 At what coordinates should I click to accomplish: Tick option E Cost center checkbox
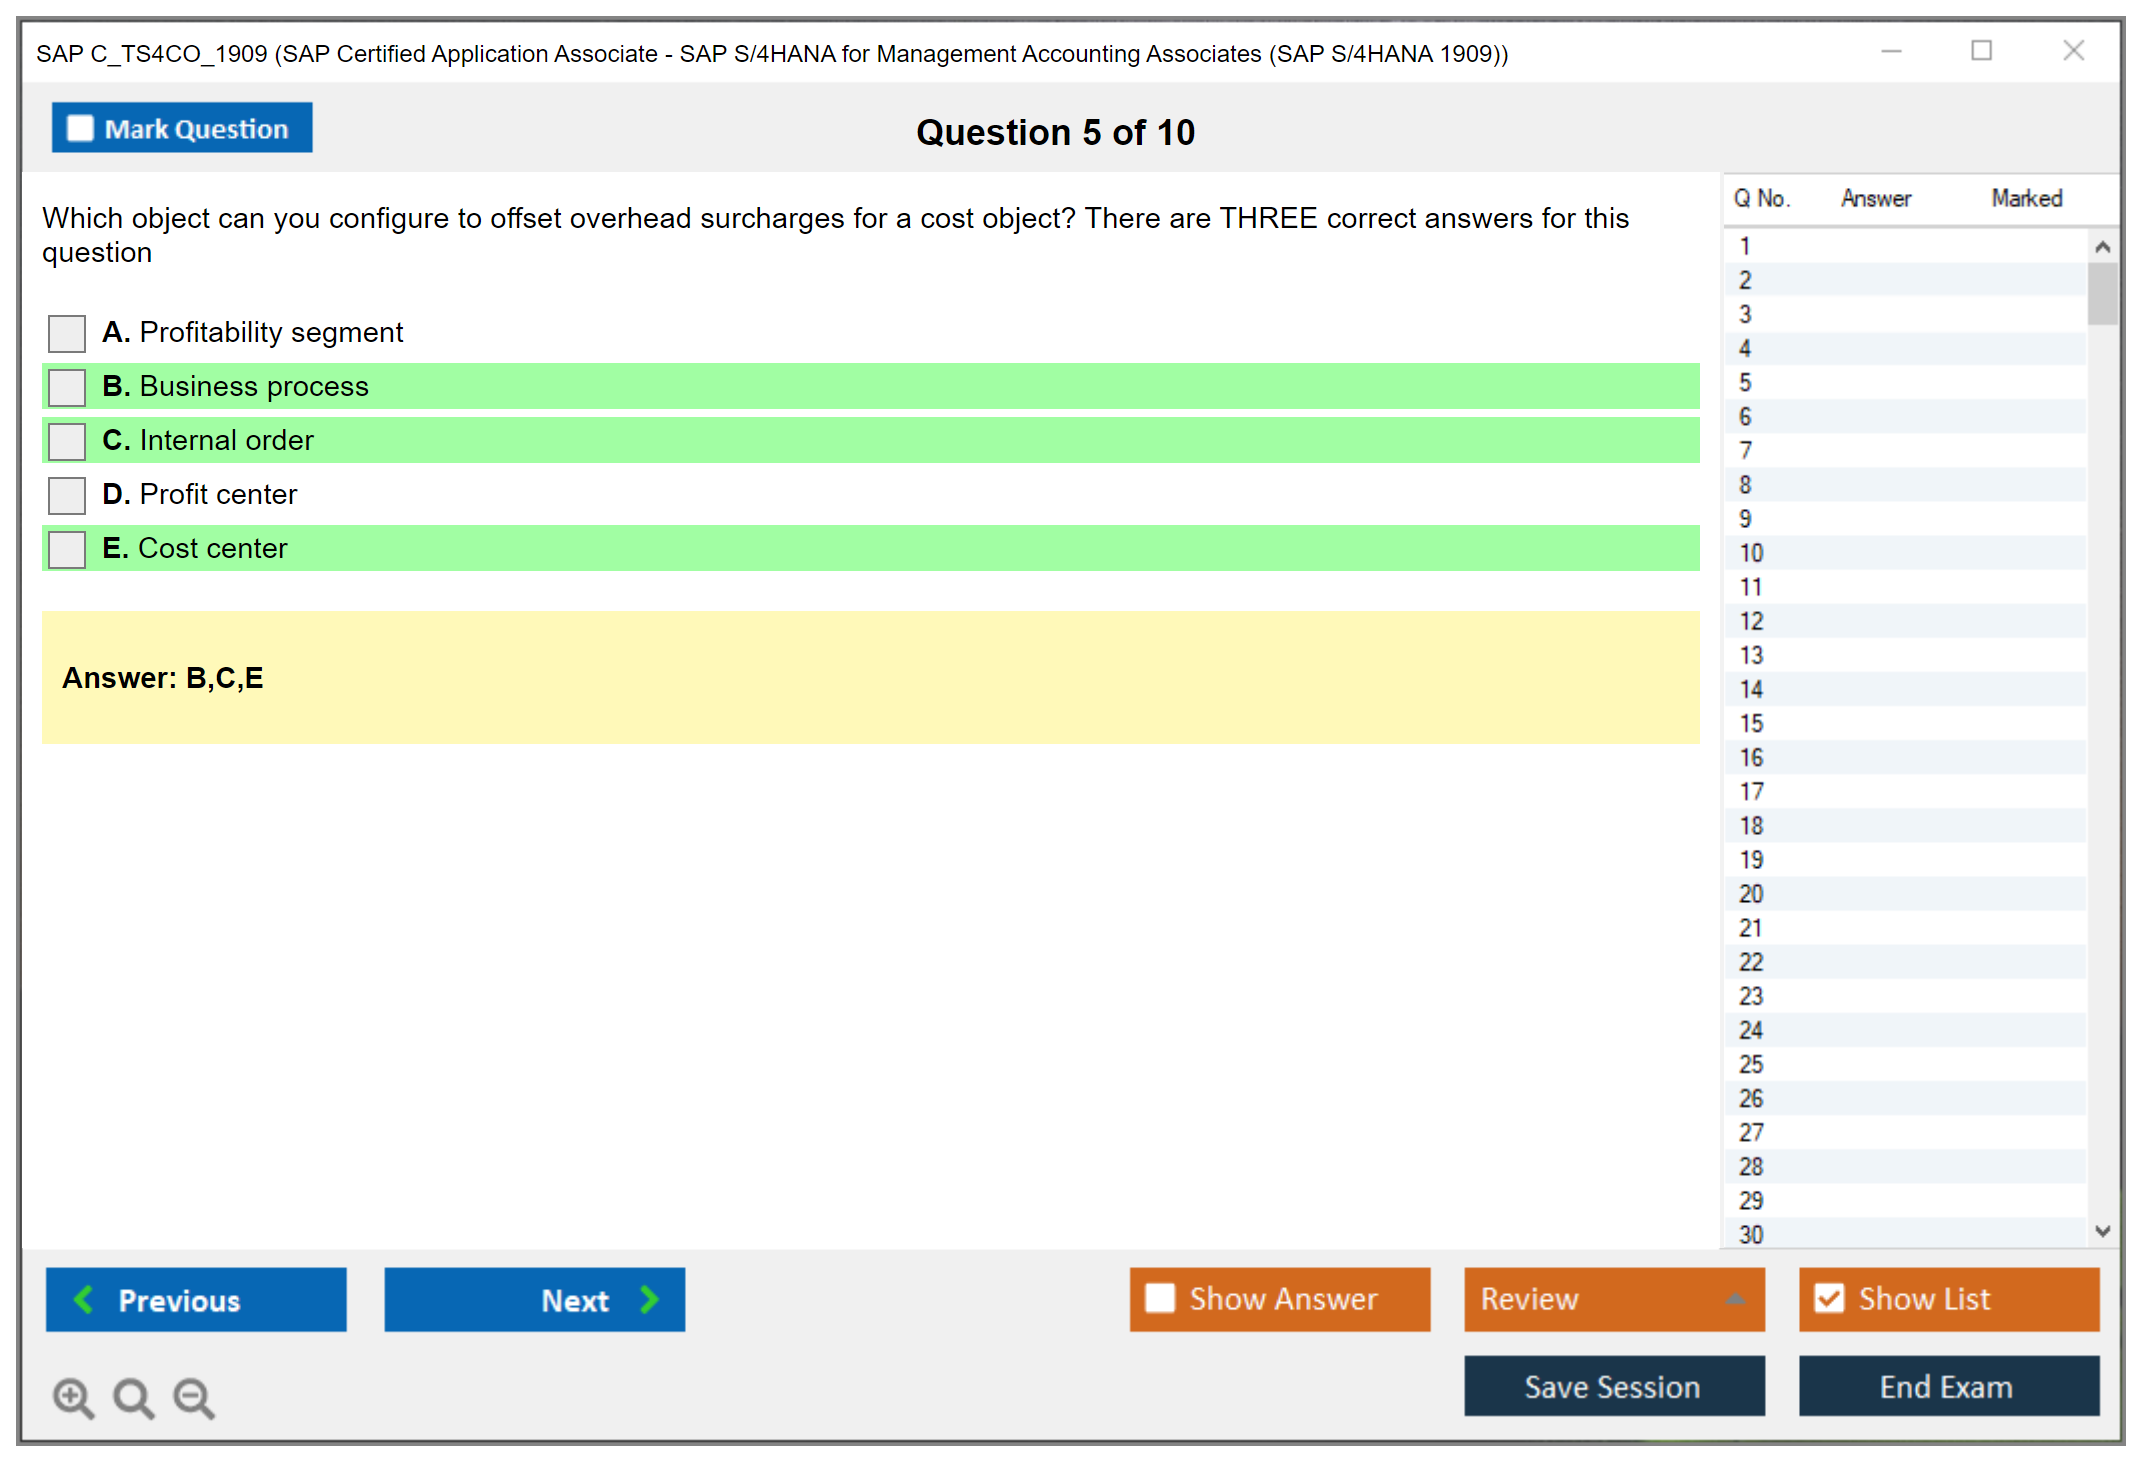click(67, 549)
